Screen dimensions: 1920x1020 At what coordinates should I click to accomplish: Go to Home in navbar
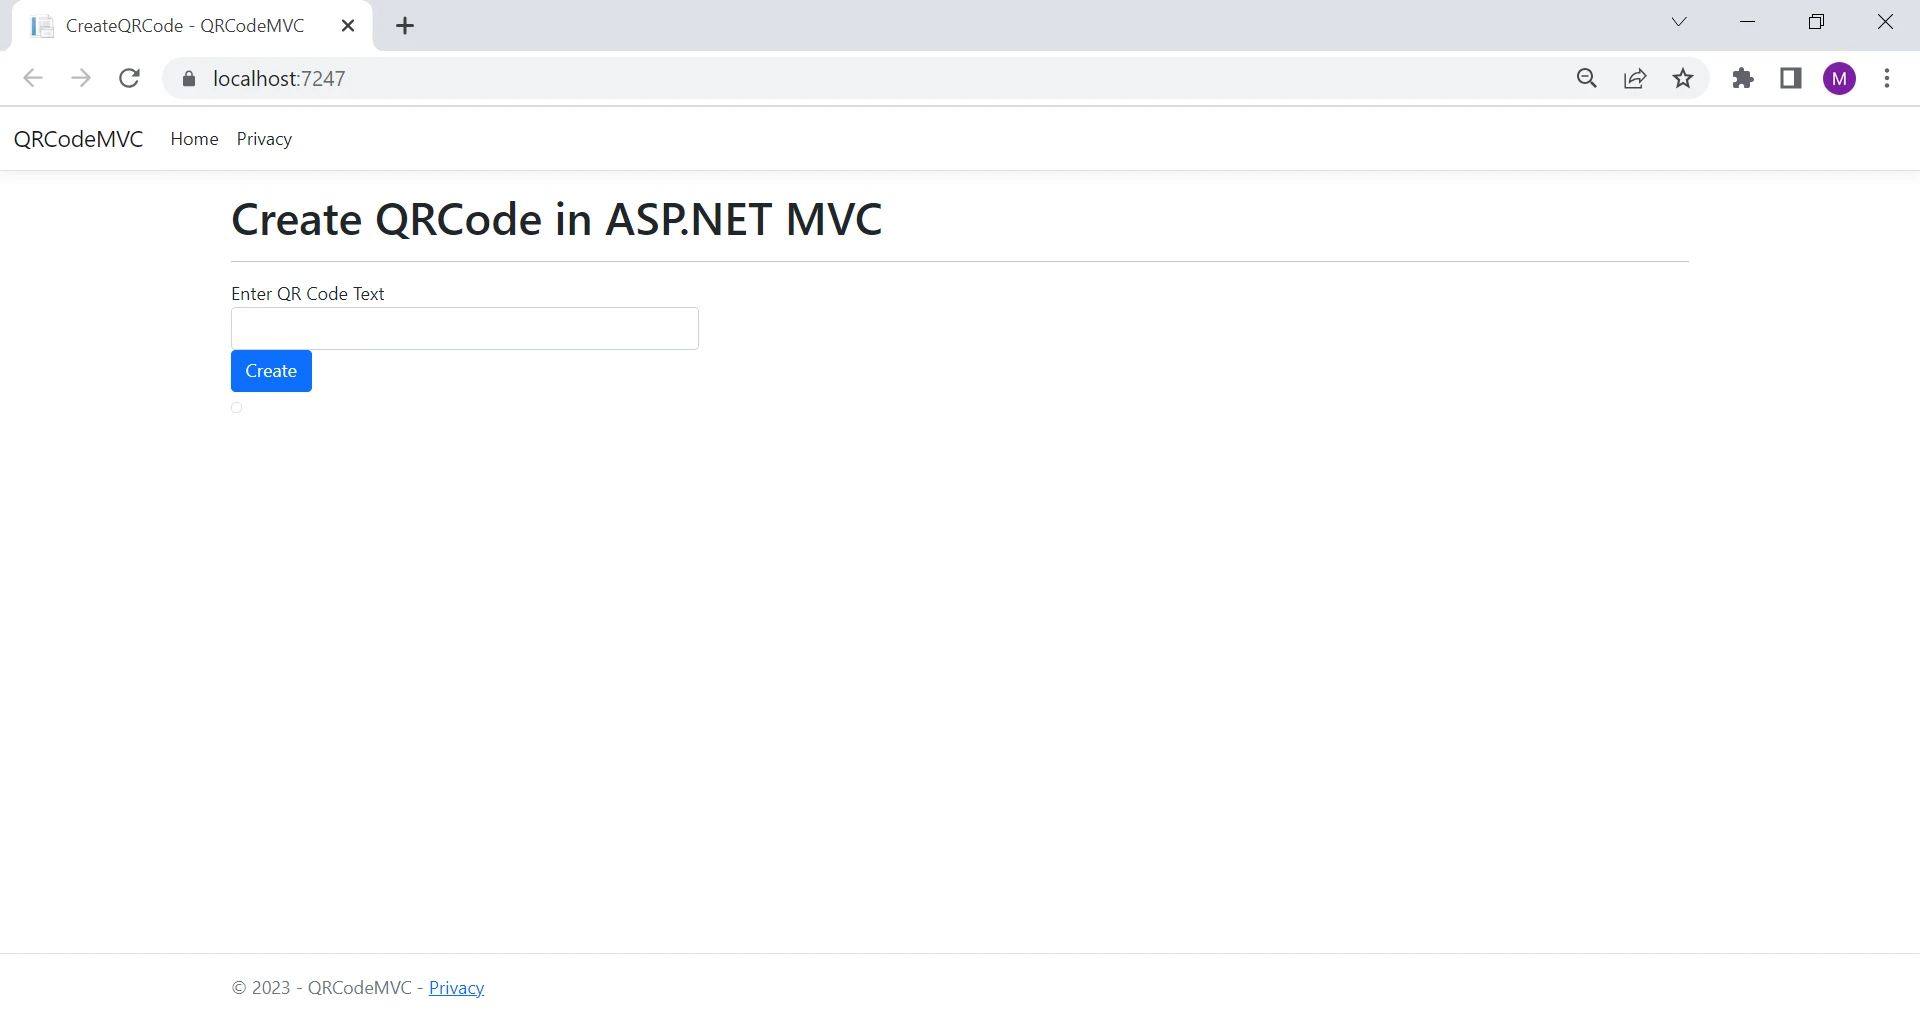point(194,139)
